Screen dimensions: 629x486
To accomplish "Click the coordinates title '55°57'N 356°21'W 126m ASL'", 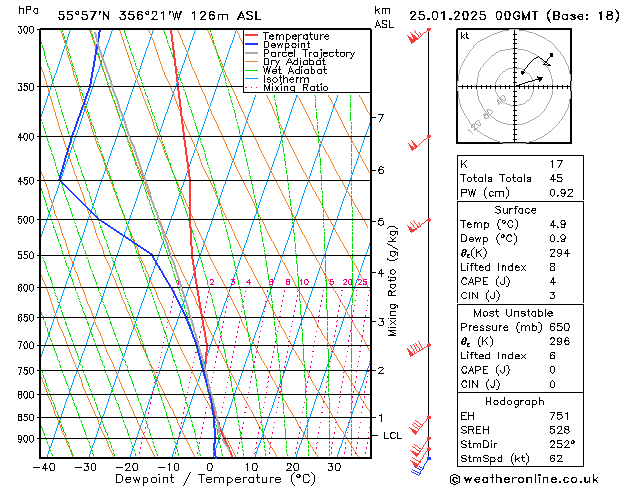I will pyautogui.click(x=159, y=16).
